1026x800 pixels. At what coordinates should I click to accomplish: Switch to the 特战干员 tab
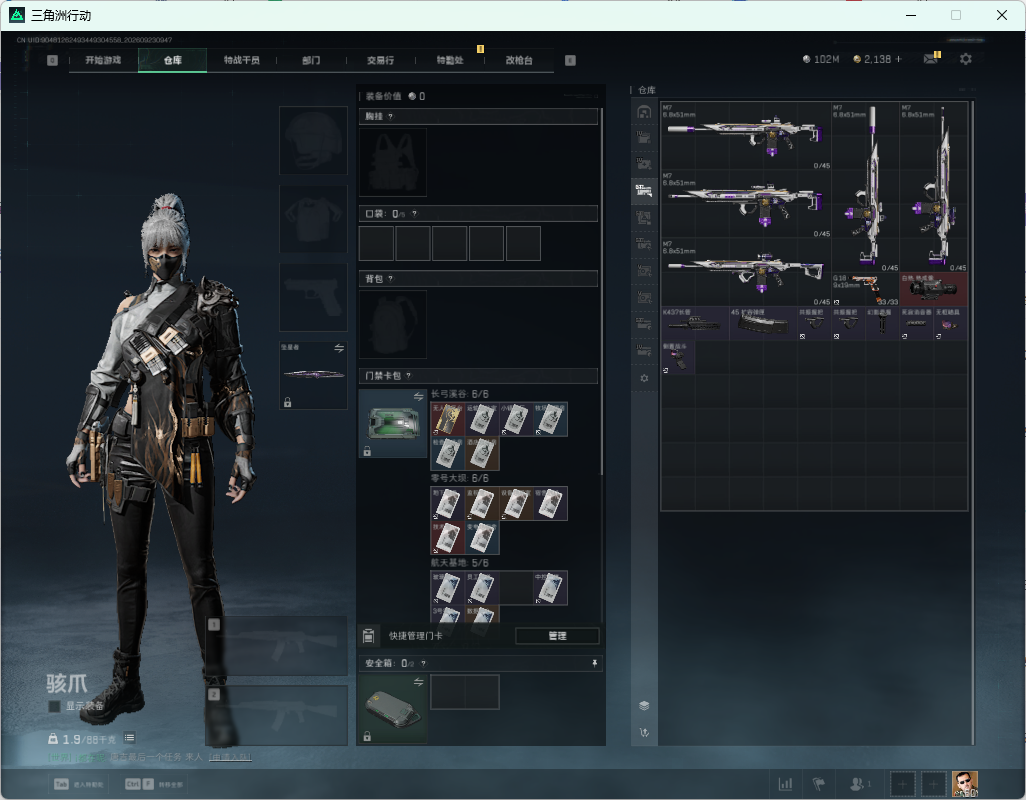[241, 60]
